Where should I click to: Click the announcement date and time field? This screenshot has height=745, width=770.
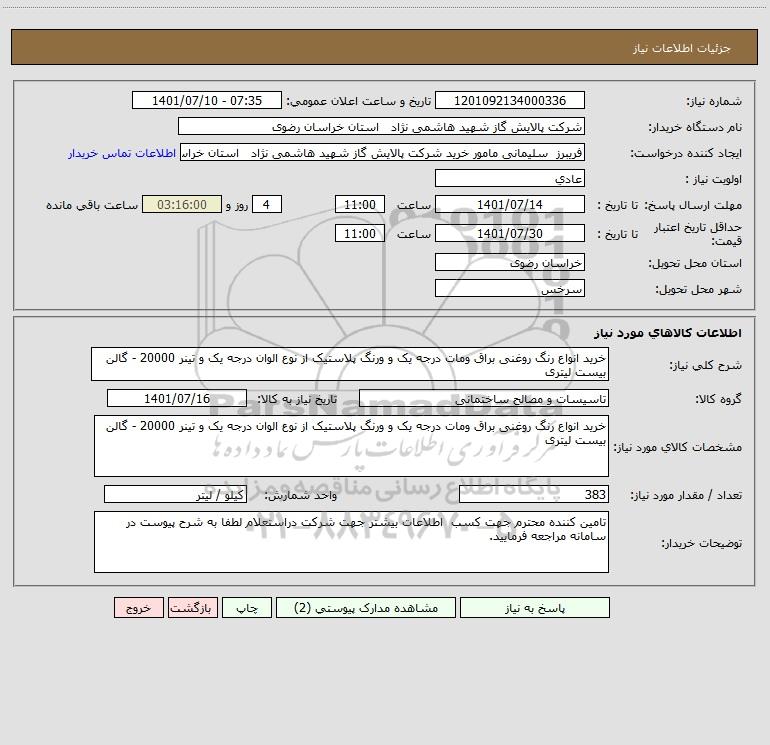click(207, 100)
